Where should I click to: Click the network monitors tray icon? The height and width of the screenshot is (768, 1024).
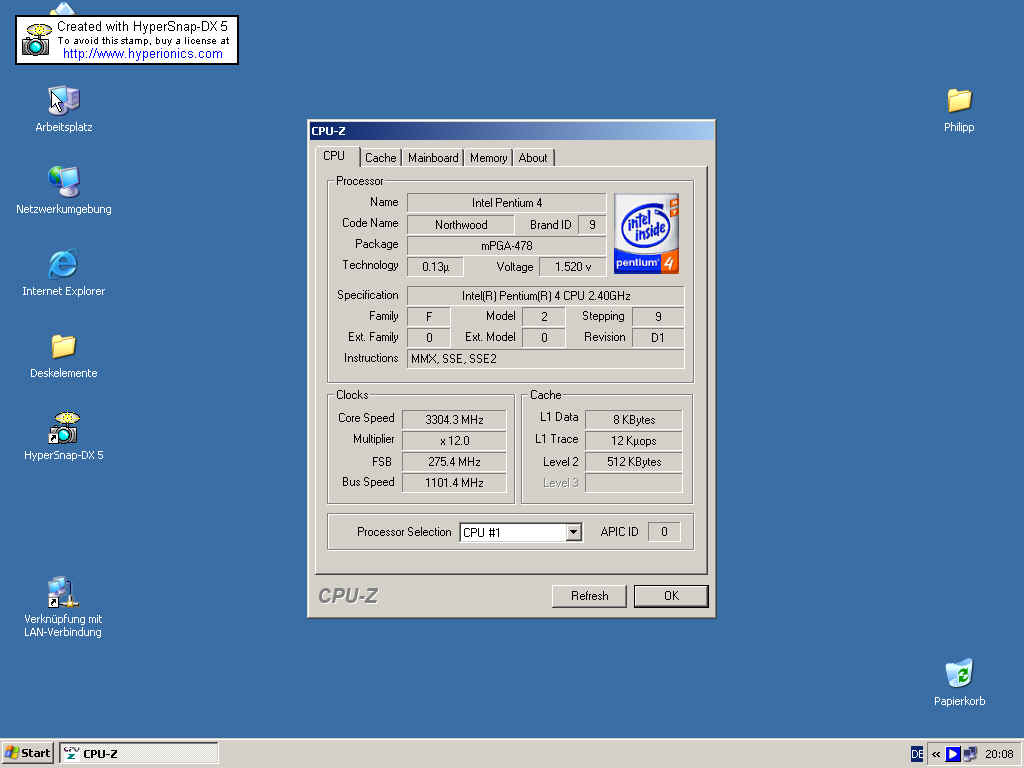pyautogui.click(x=970, y=754)
